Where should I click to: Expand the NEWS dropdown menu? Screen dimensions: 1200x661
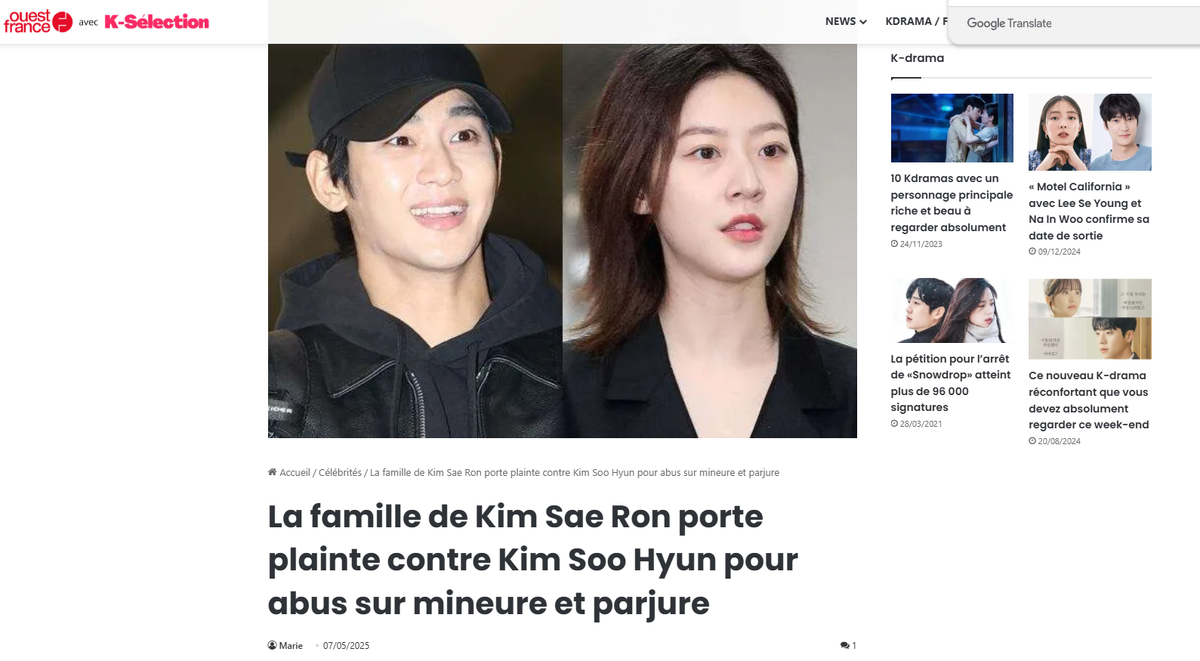(846, 21)
